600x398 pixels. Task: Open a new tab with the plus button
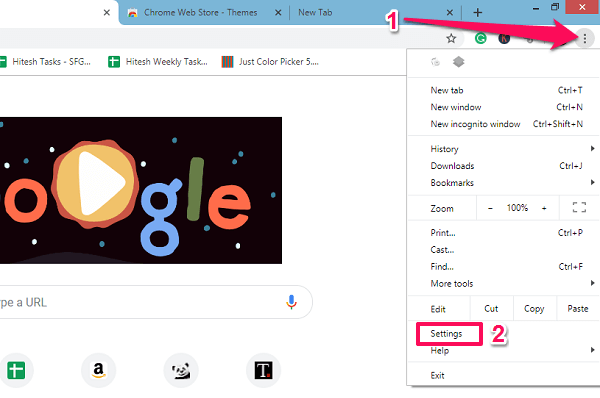tap(478, 13)
